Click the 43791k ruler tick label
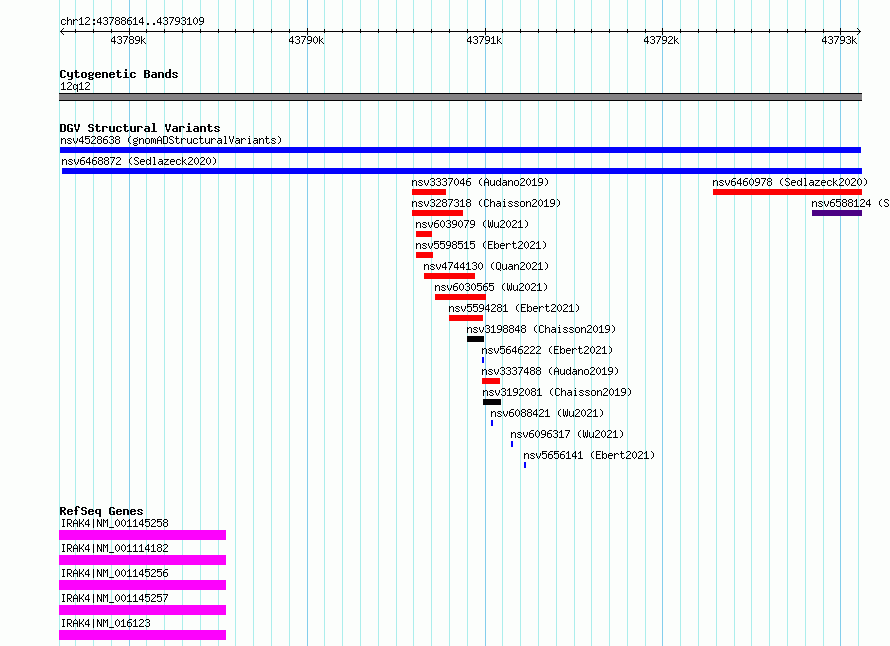The image size is (890, 646). click(x=484, y=40)
